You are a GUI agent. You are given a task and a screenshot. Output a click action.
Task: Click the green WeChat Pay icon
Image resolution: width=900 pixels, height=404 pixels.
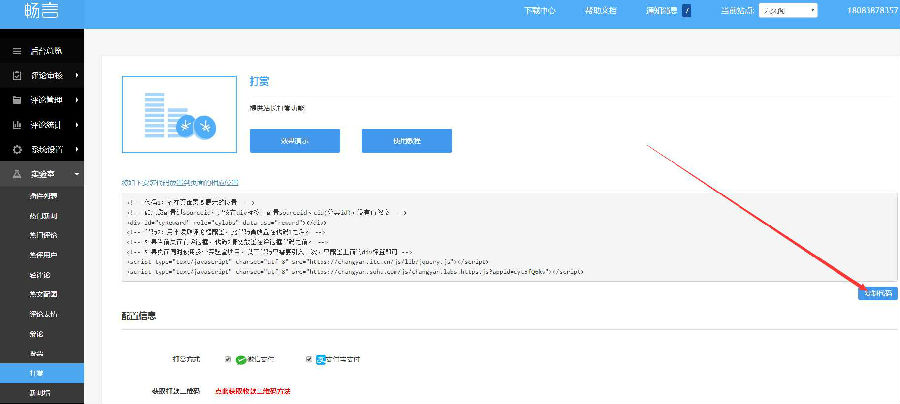coord(241,359)
